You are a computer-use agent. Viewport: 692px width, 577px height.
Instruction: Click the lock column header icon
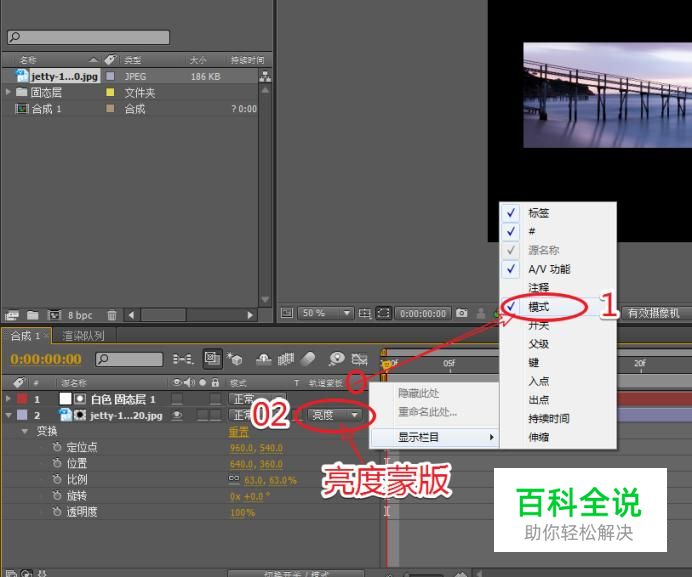tap(215, 382)
